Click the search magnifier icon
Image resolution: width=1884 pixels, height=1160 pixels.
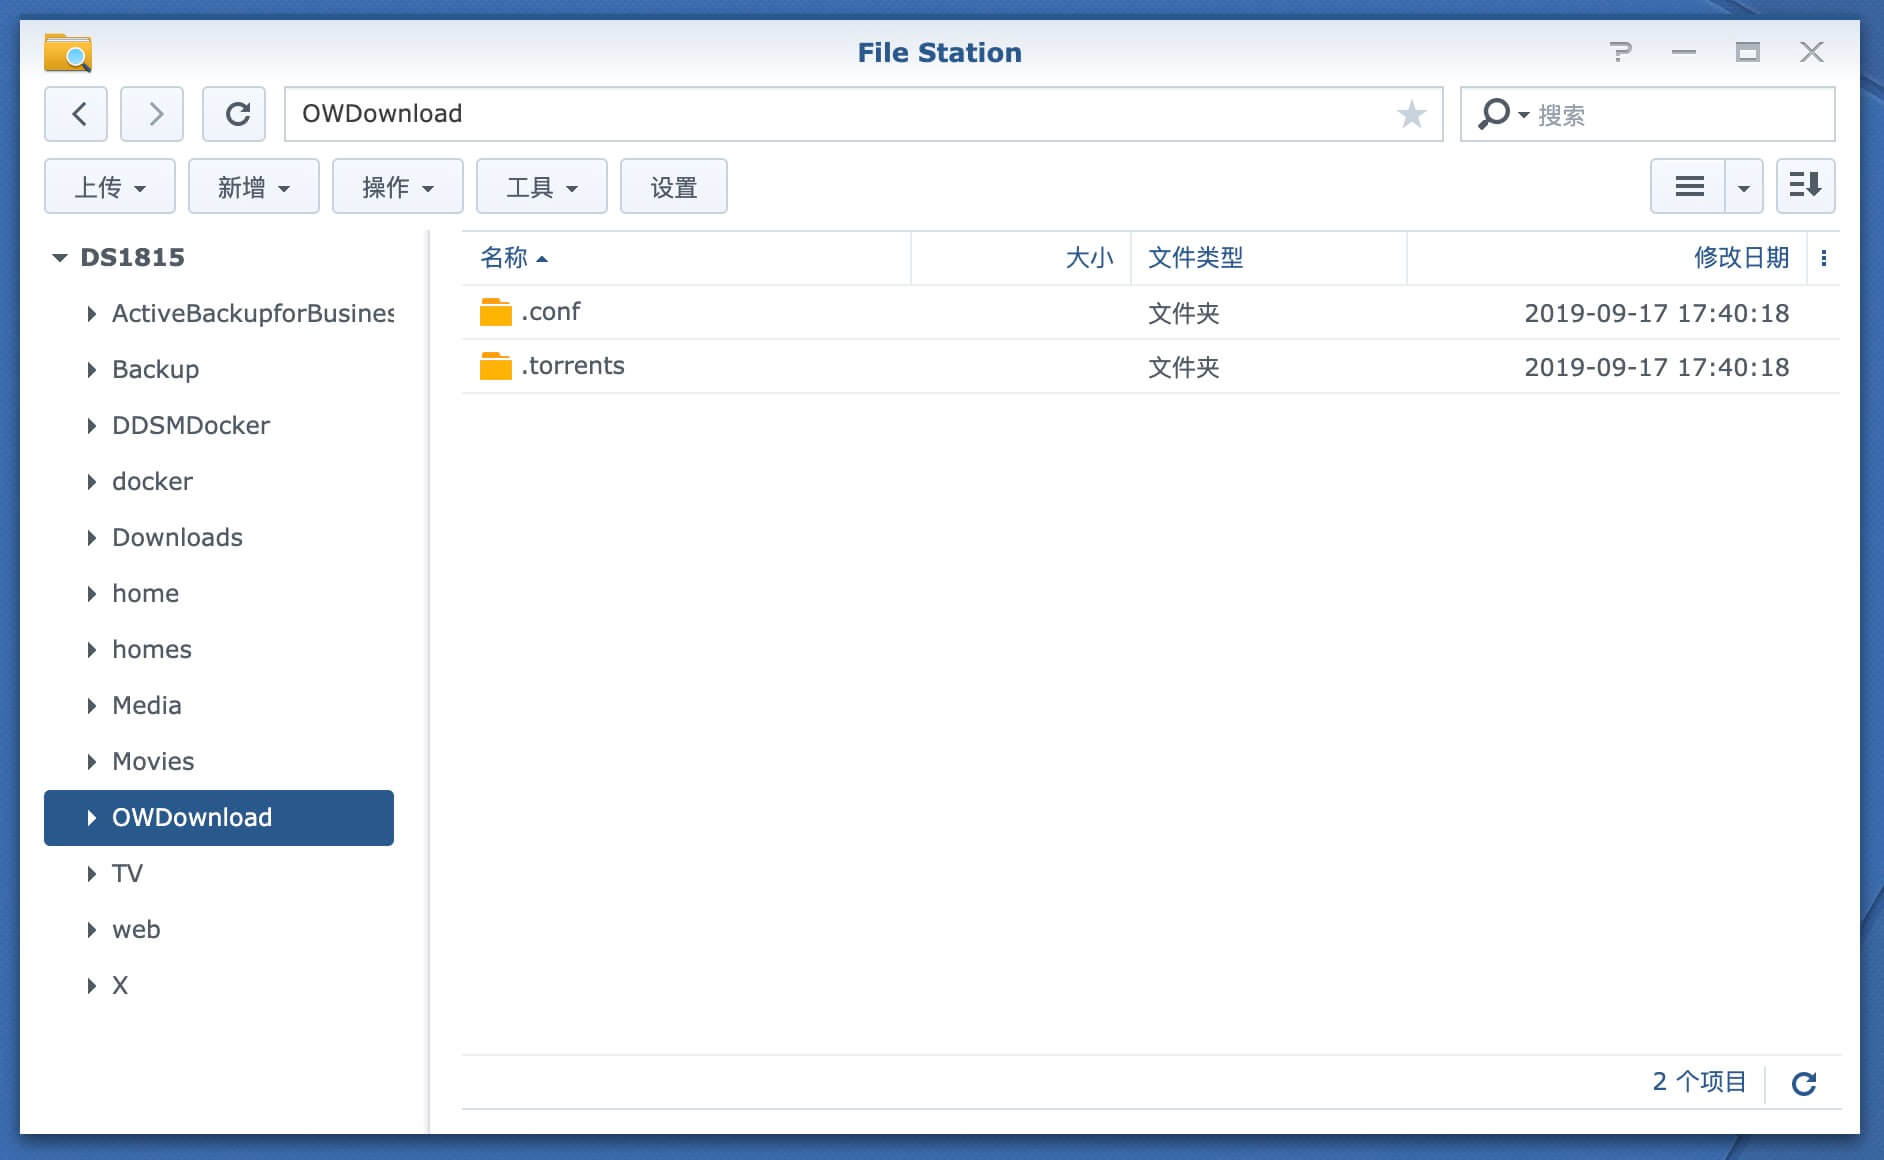tap(1493, 113)
